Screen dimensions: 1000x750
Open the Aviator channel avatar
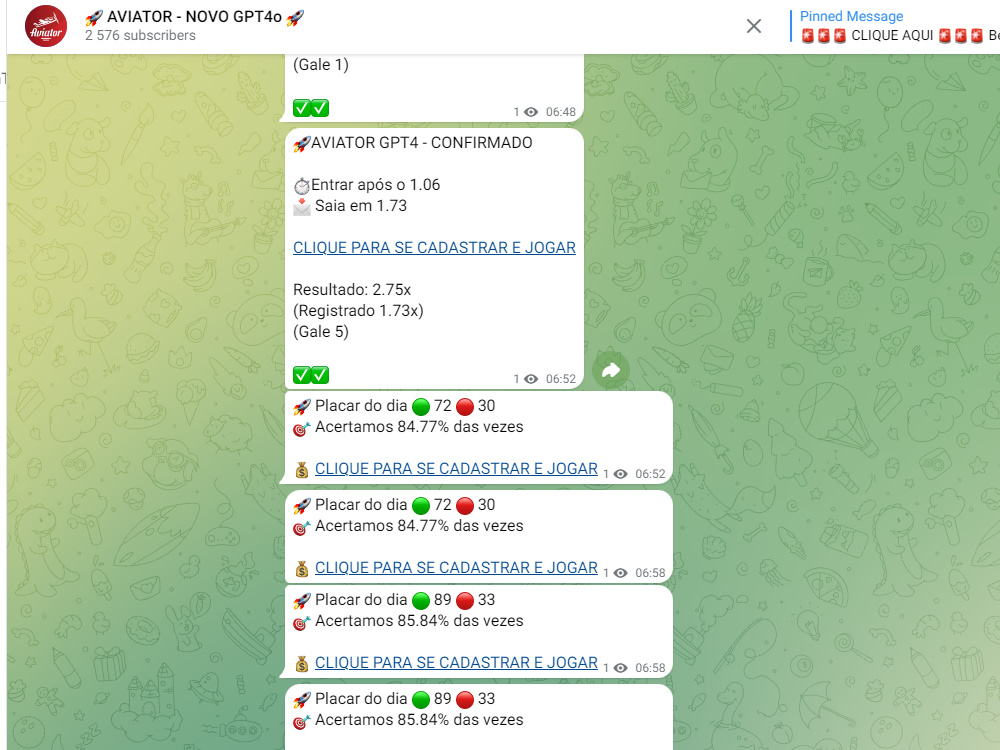(x=46, y=27)
